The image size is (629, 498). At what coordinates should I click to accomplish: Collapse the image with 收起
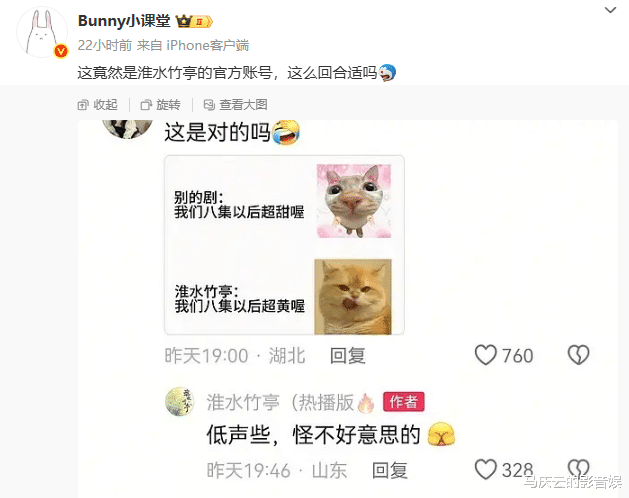click(x=97, y=105)
